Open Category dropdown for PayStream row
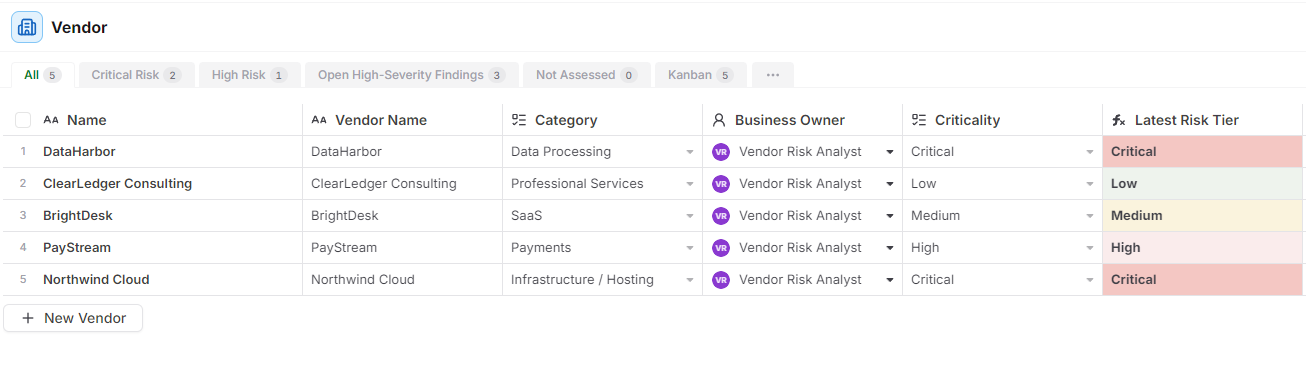 (690, 248)
